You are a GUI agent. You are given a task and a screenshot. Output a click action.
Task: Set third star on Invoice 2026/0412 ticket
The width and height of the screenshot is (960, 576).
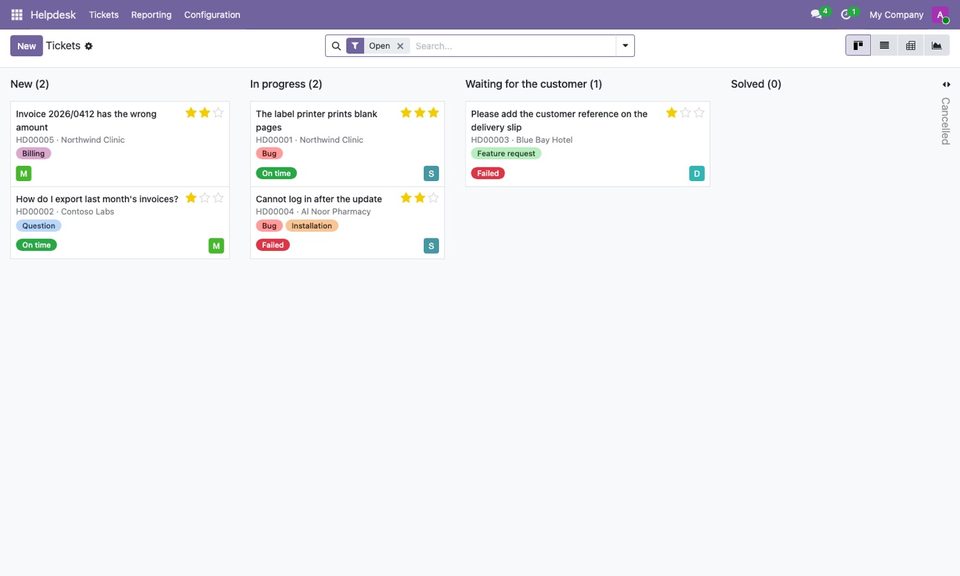218,113
